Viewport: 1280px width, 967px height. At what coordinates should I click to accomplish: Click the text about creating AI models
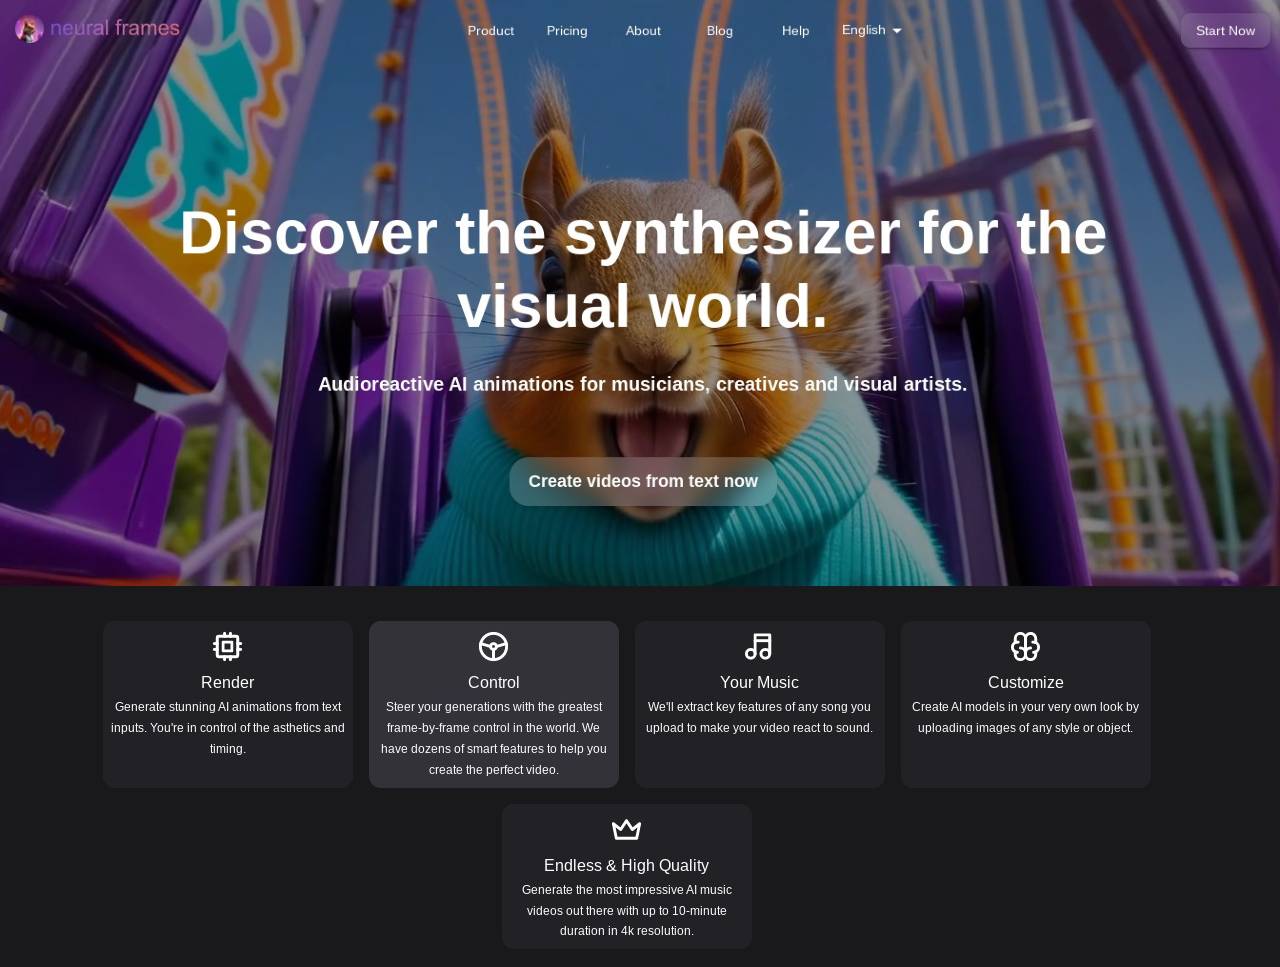click(1026, 717)
